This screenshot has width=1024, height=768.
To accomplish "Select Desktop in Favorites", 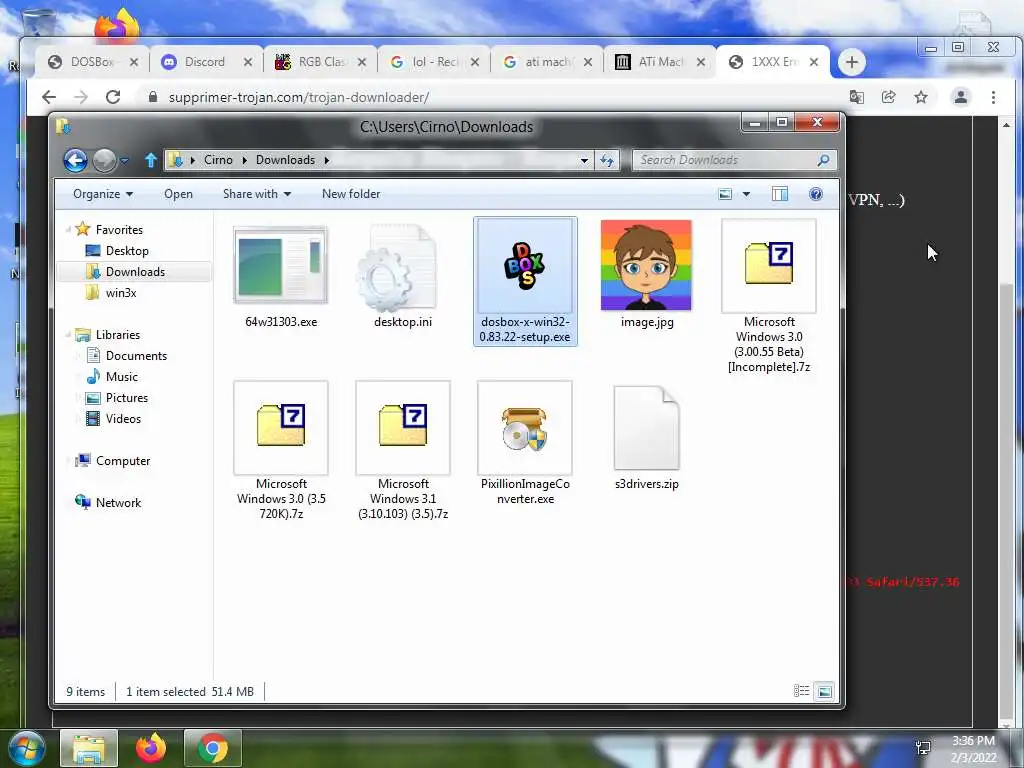I will pos(127,251).
